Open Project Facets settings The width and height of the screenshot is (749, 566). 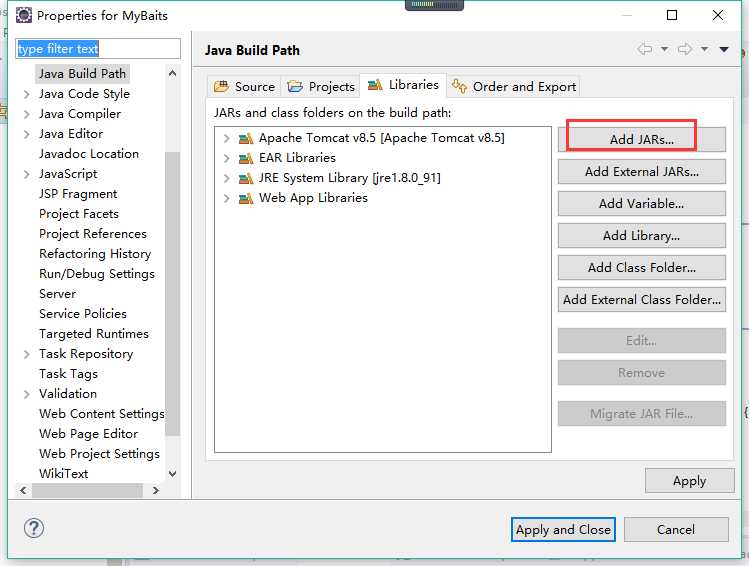tap(79, 214)
